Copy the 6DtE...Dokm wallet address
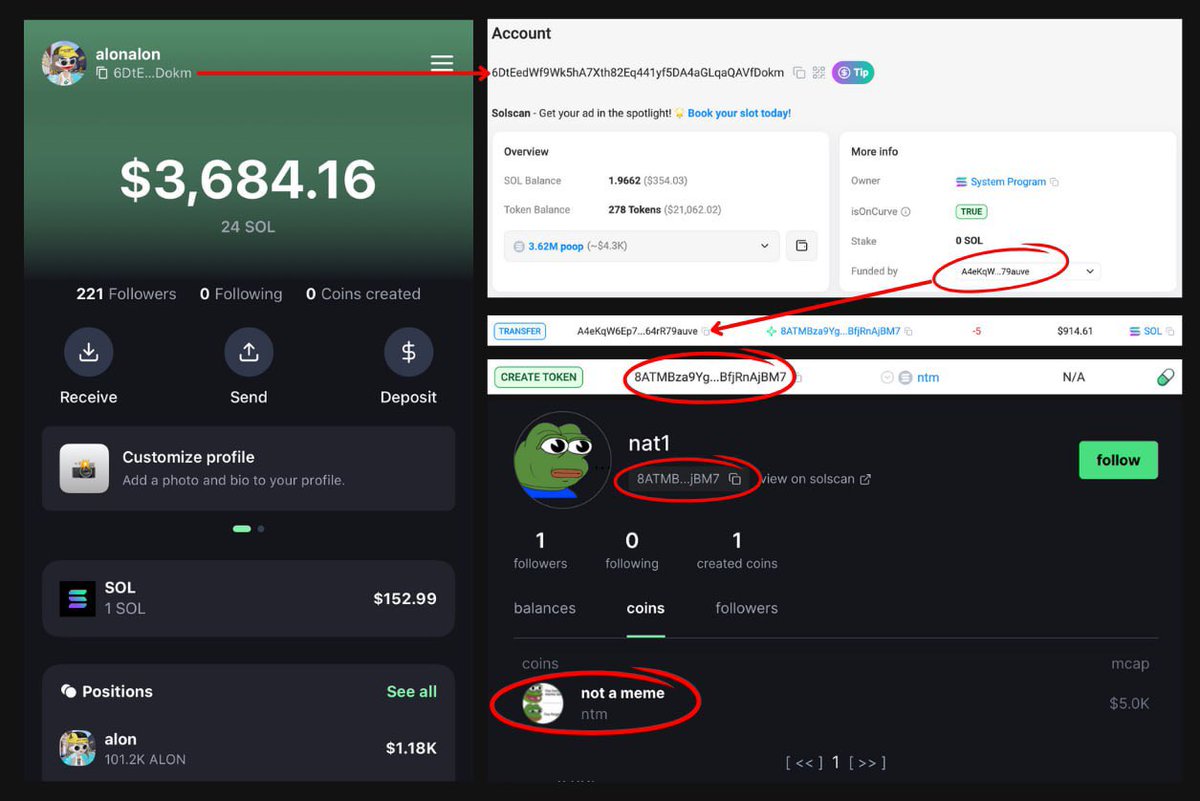Viewport: 1200px width, 801px height. [x=102, y=73]
